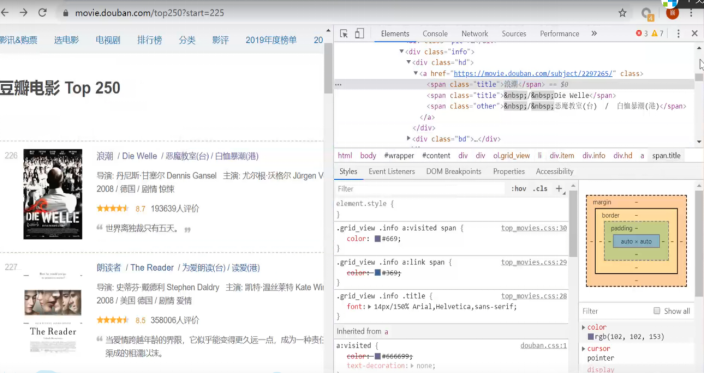Open the Event Listeners sub-tab

392,171
